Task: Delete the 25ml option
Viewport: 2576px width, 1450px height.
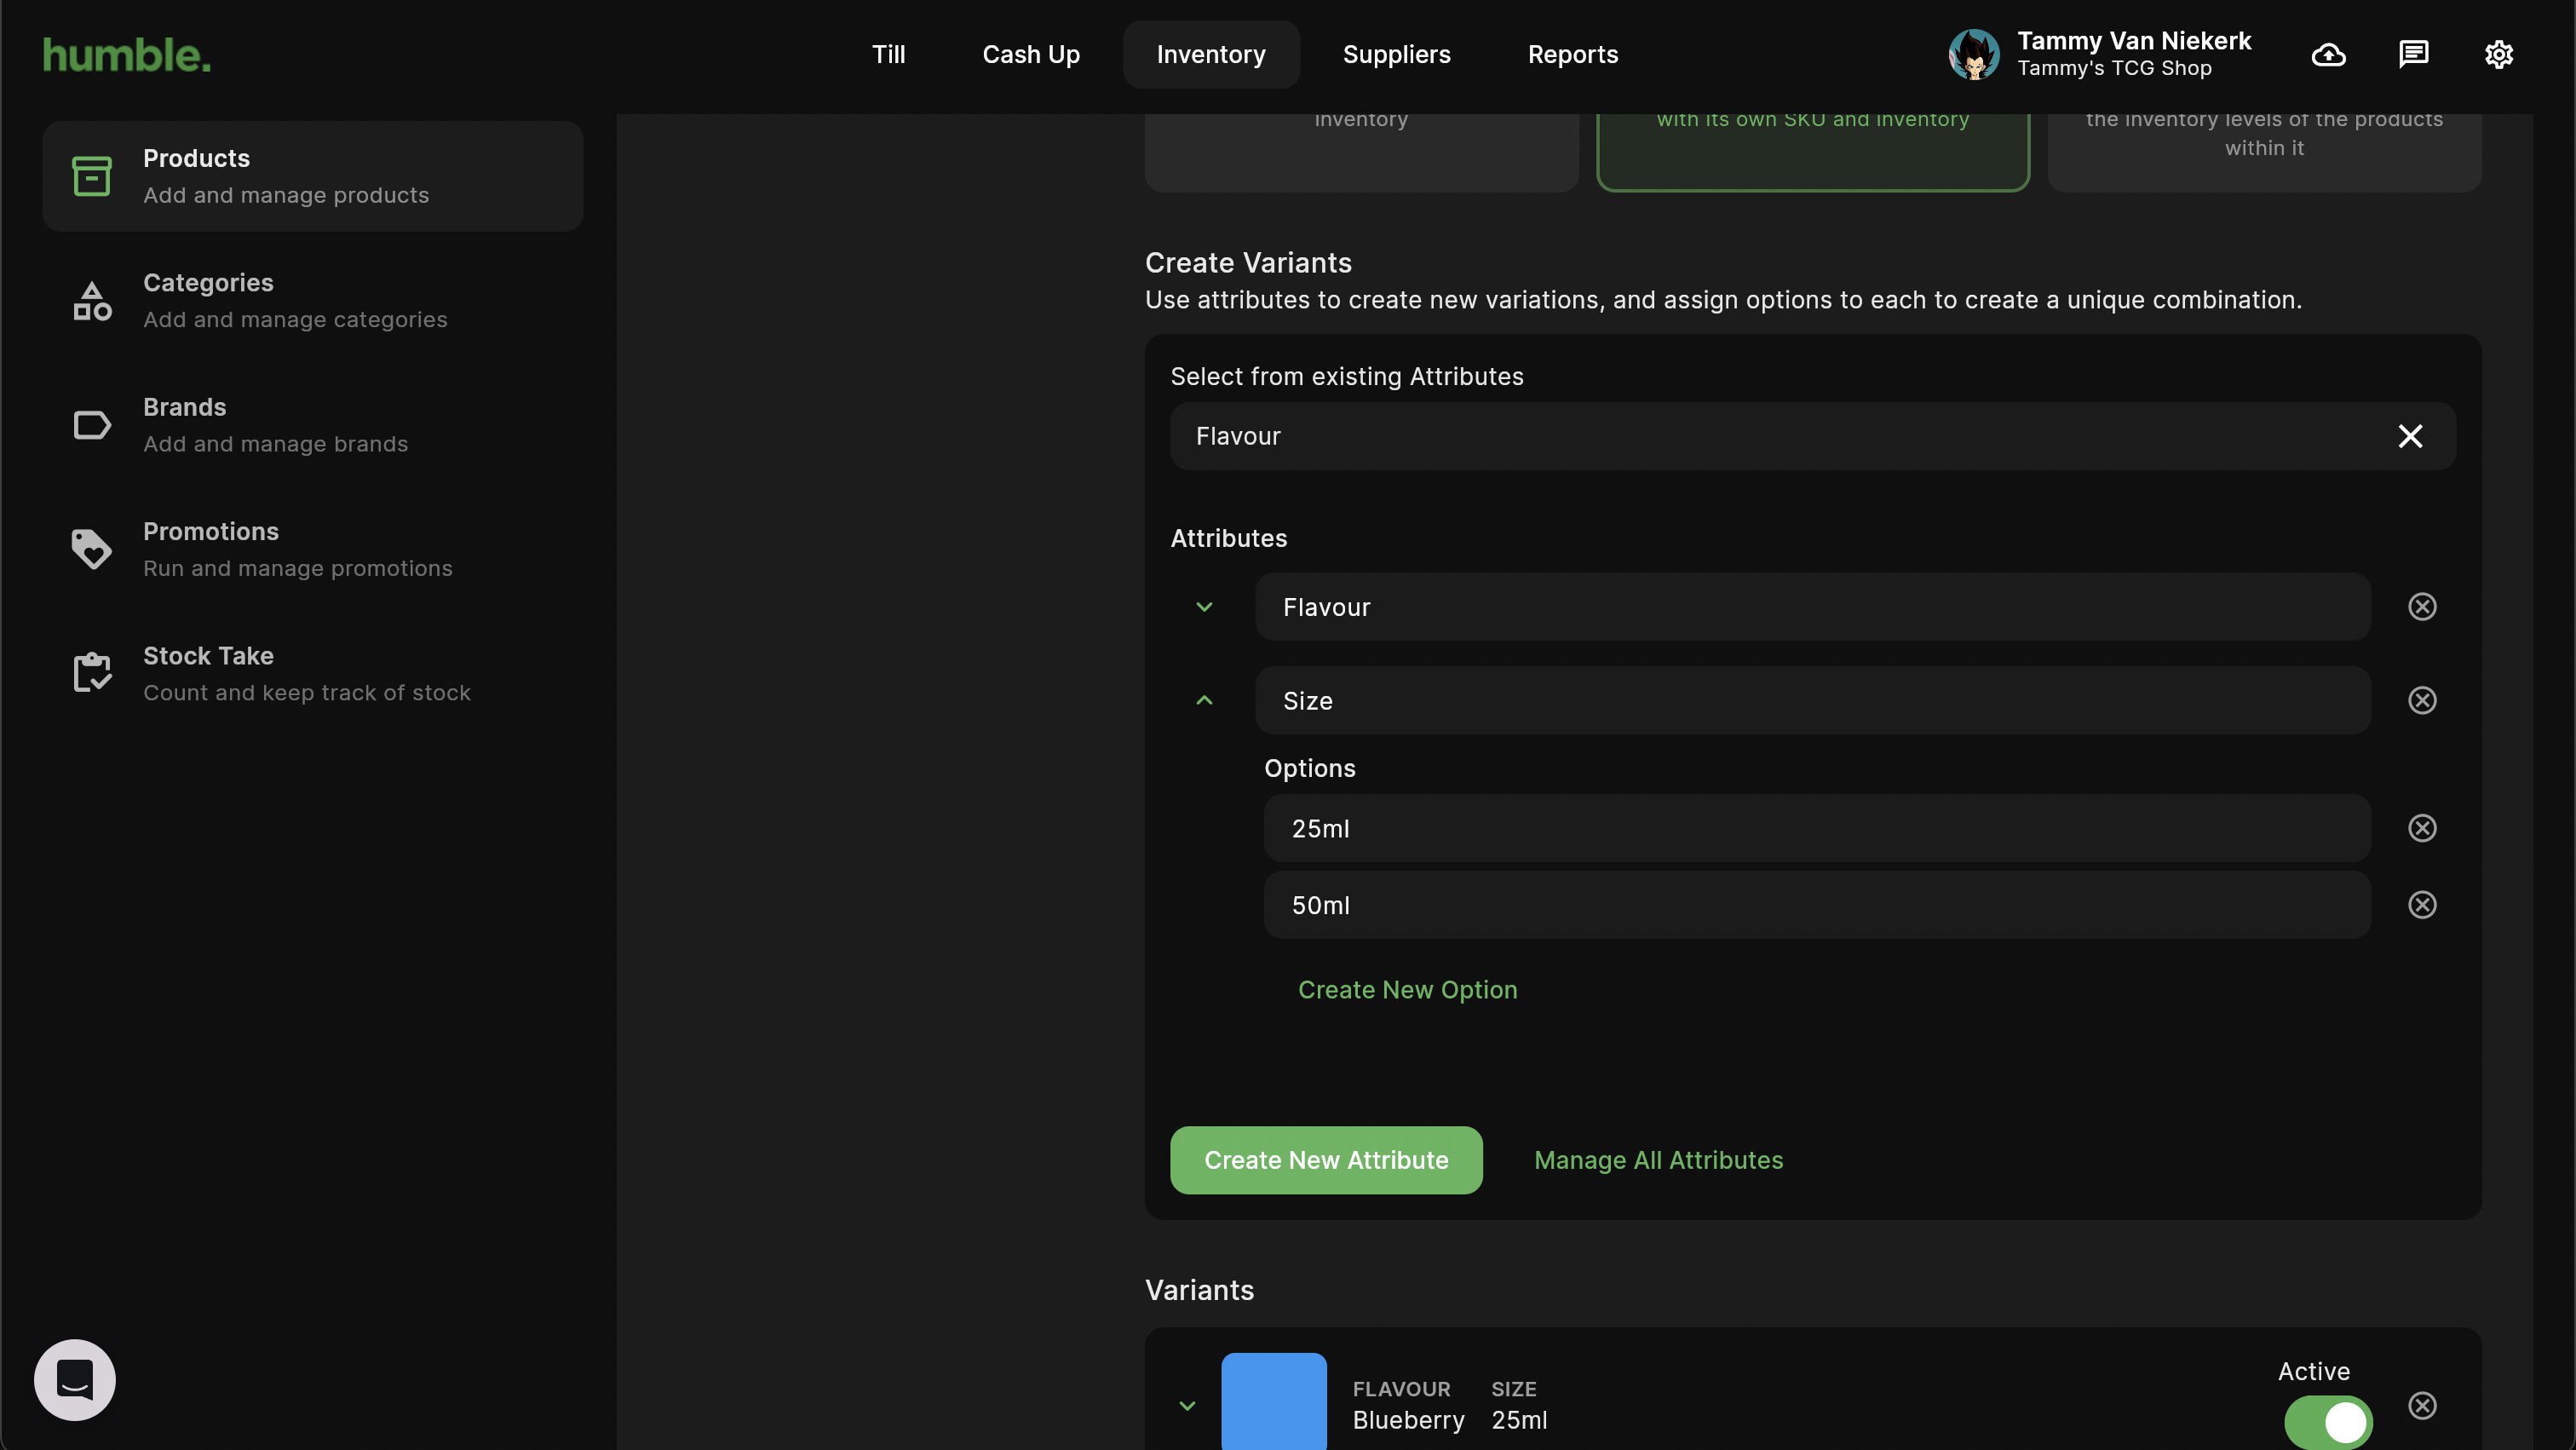Action: (2421, 828)
